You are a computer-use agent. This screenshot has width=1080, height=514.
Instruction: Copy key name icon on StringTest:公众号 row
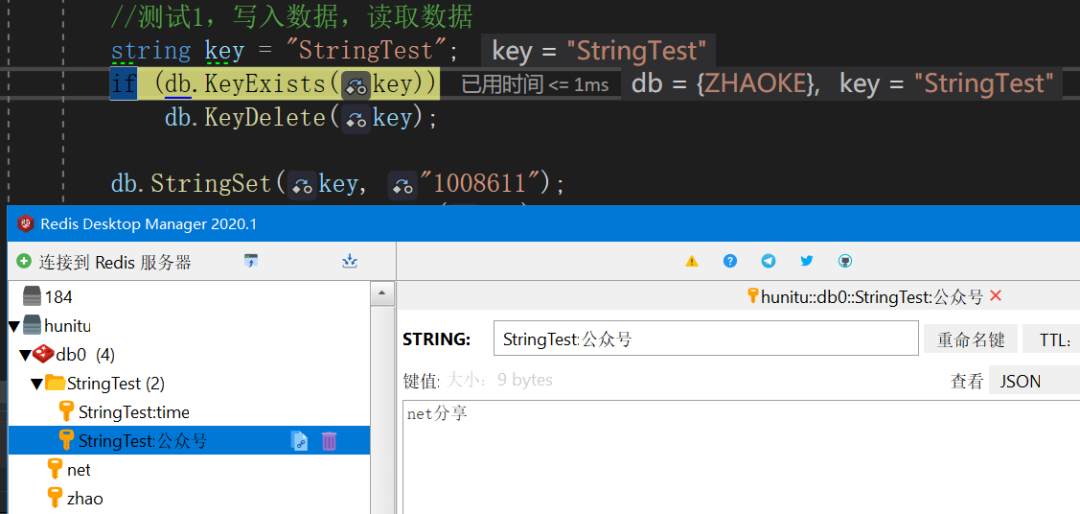click(300, 441)
